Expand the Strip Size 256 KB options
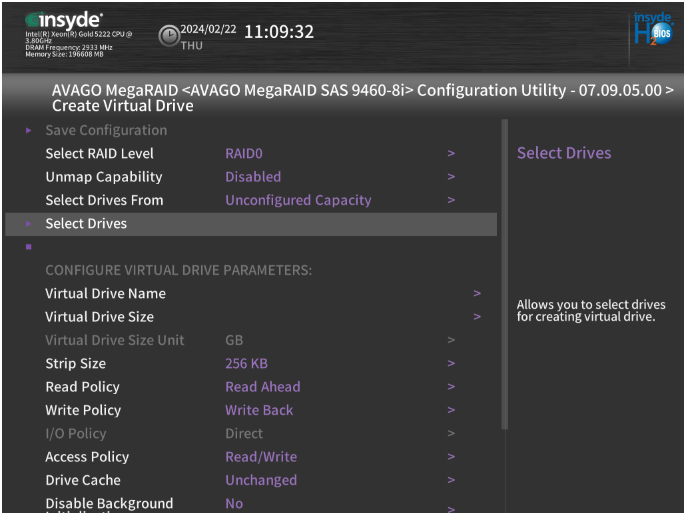Image resolution: width=684 pixels, height=513 pixels. coord(246,364)
